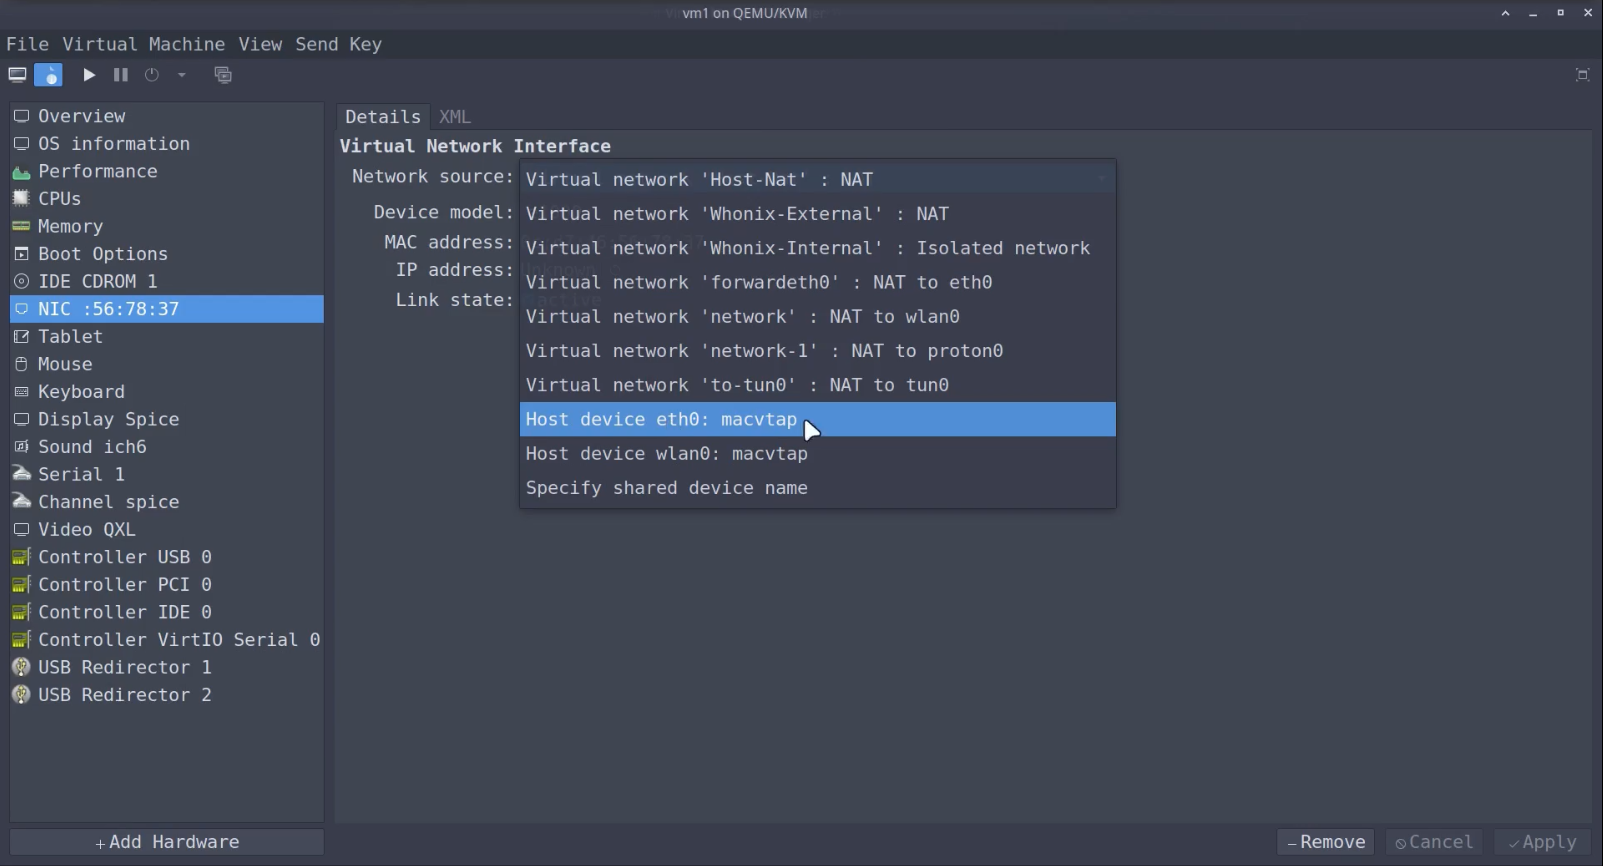Screen dimensions: 1603x866
Task: Choose Host device eth0: macvtap
Action: click(818, 419)
